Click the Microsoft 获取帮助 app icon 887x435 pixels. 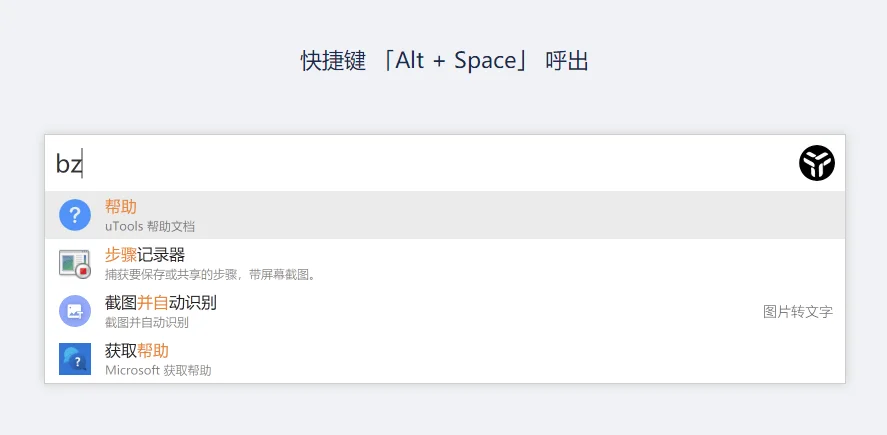click(75, 359)
